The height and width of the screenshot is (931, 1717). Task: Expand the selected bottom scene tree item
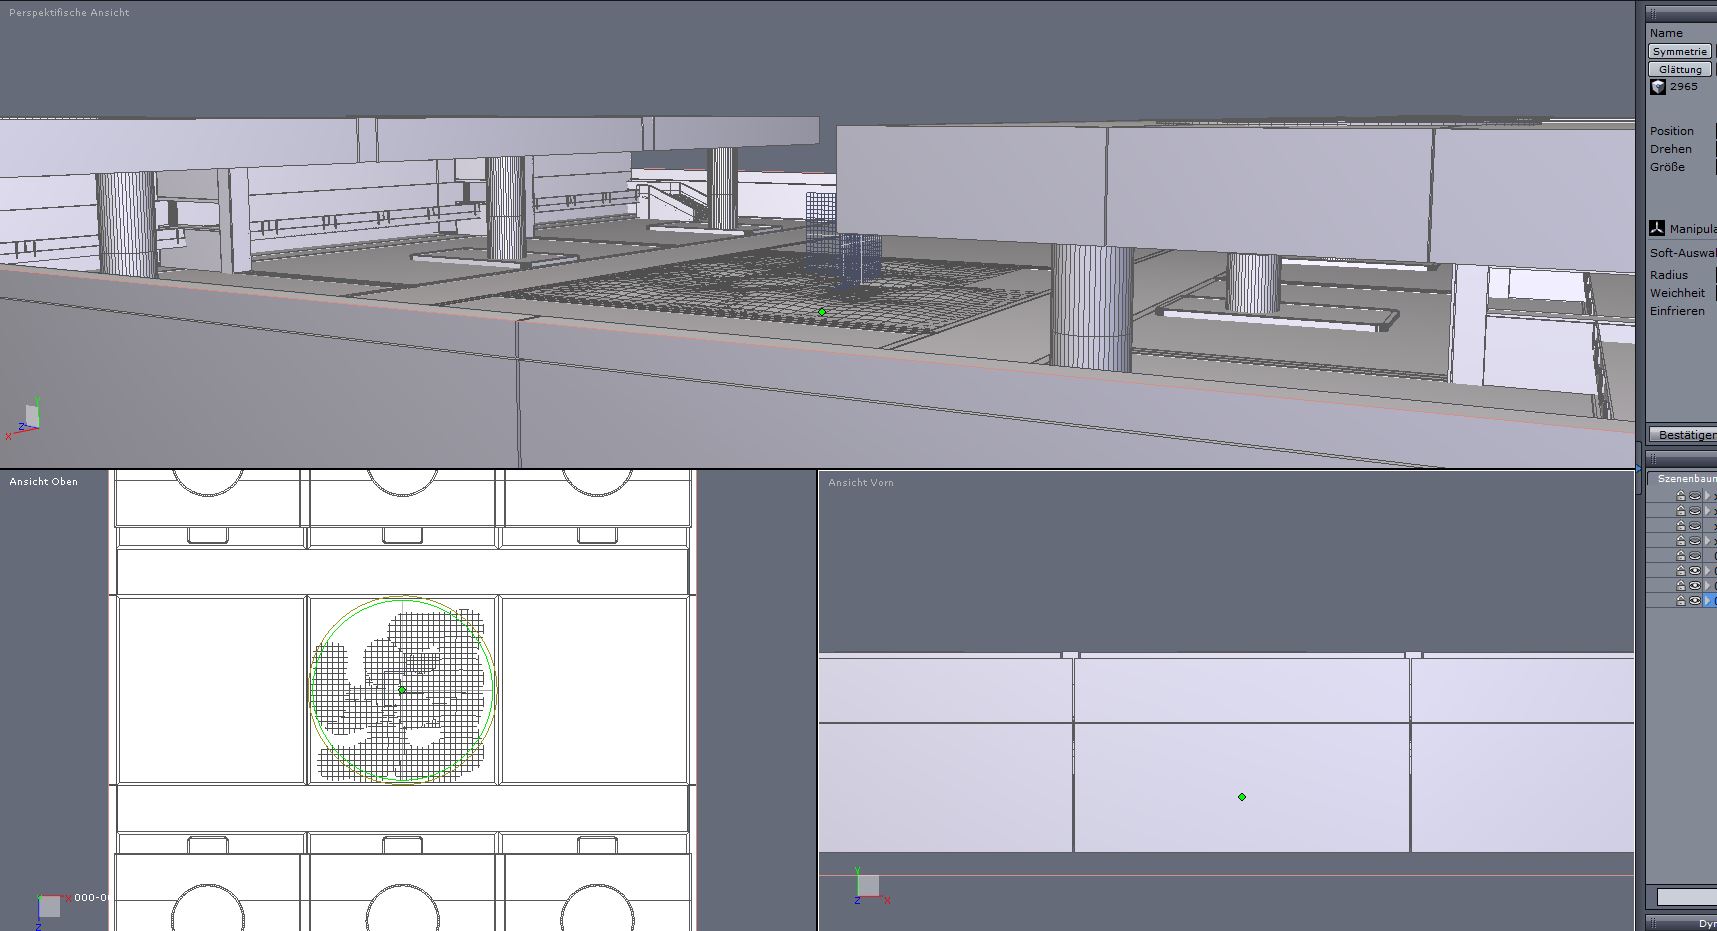(1707, 600)
